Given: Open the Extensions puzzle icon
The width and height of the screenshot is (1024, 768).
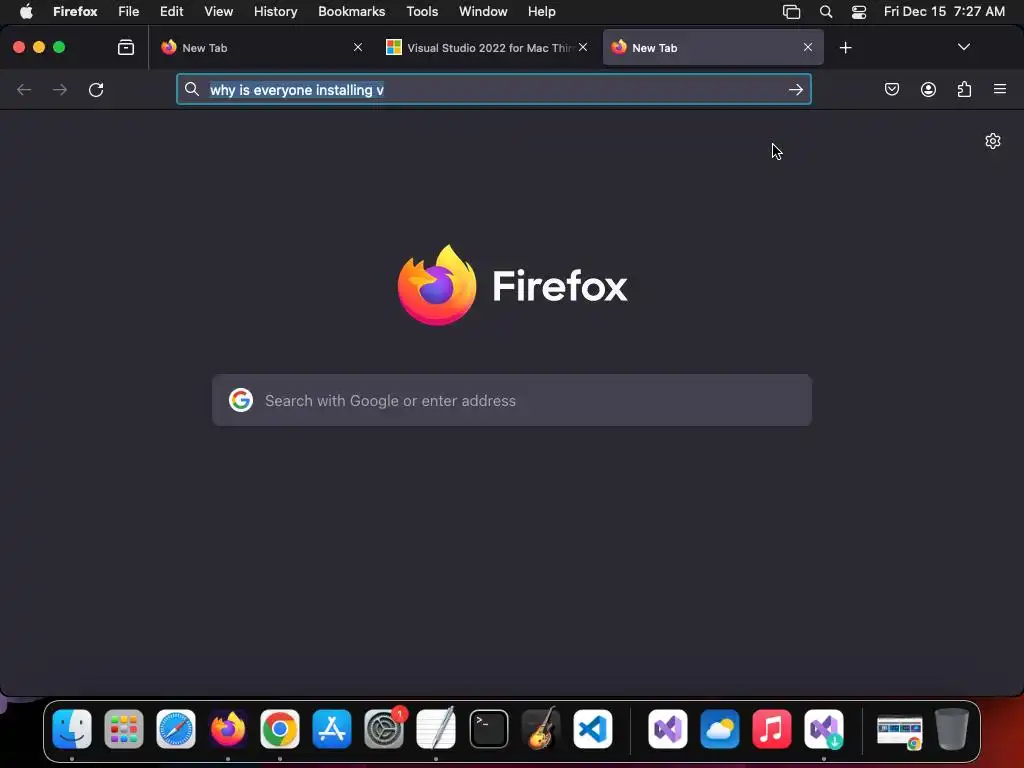Looking at the screenshot, I should [x=965, y=89].
